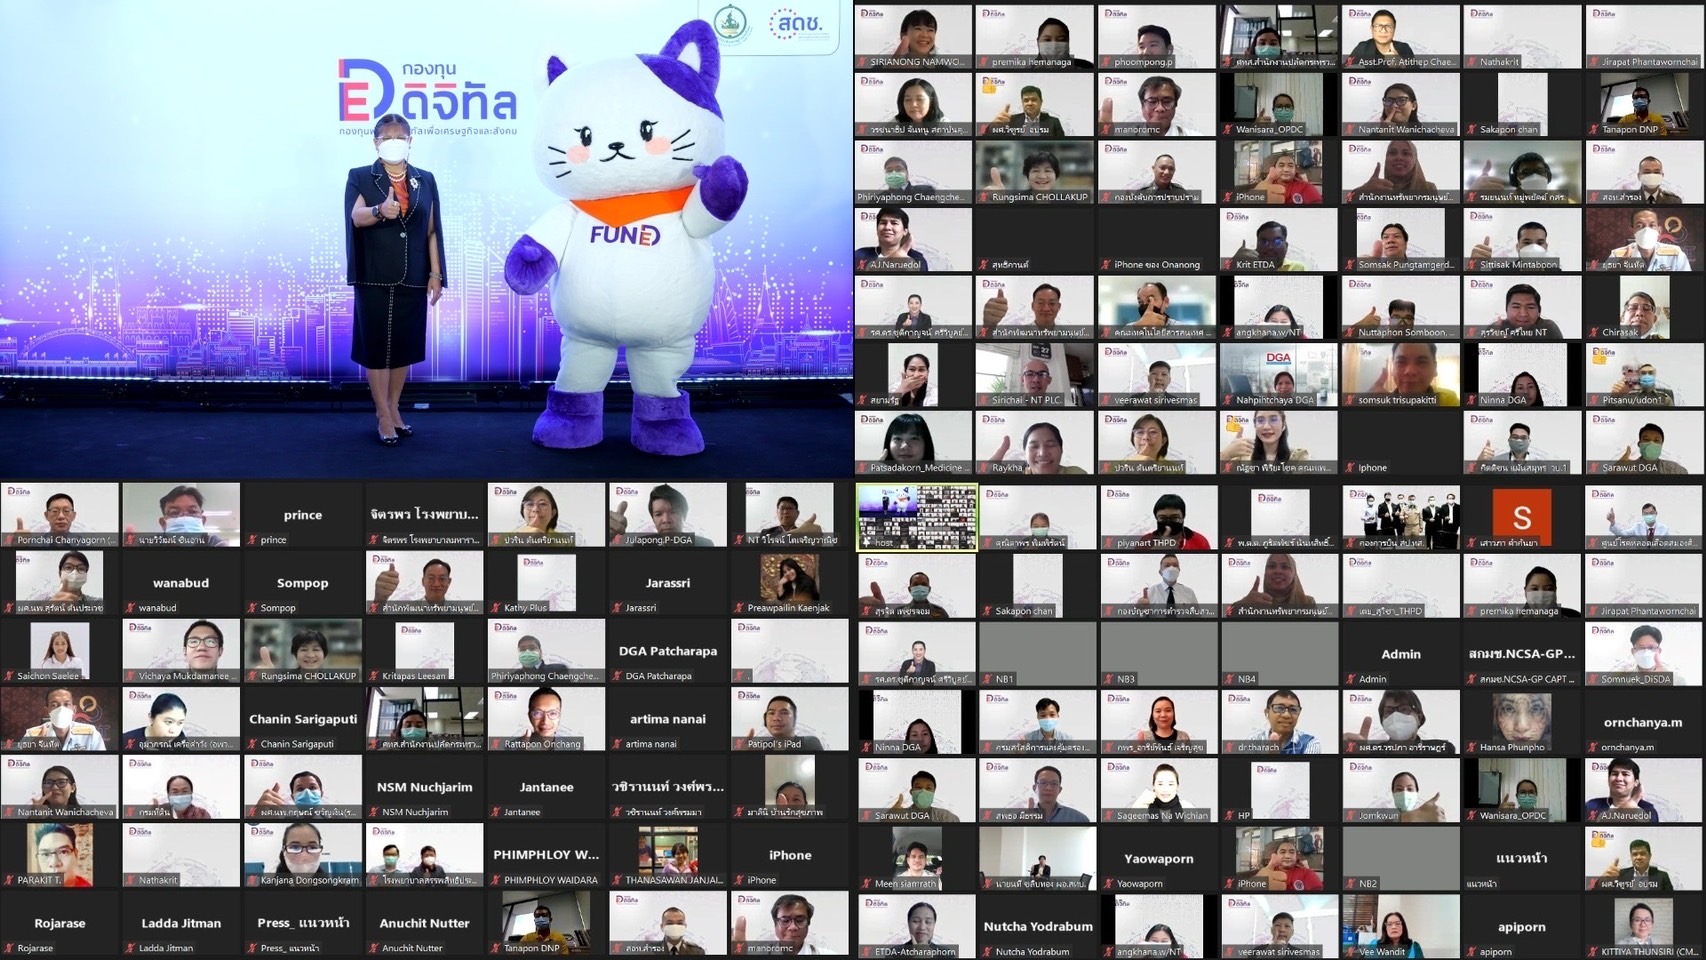This screenshot has height=960, width=1706.
Task: Select Somsak Pungtamgerd's video tile
Action: click(x=1401, y=239)
